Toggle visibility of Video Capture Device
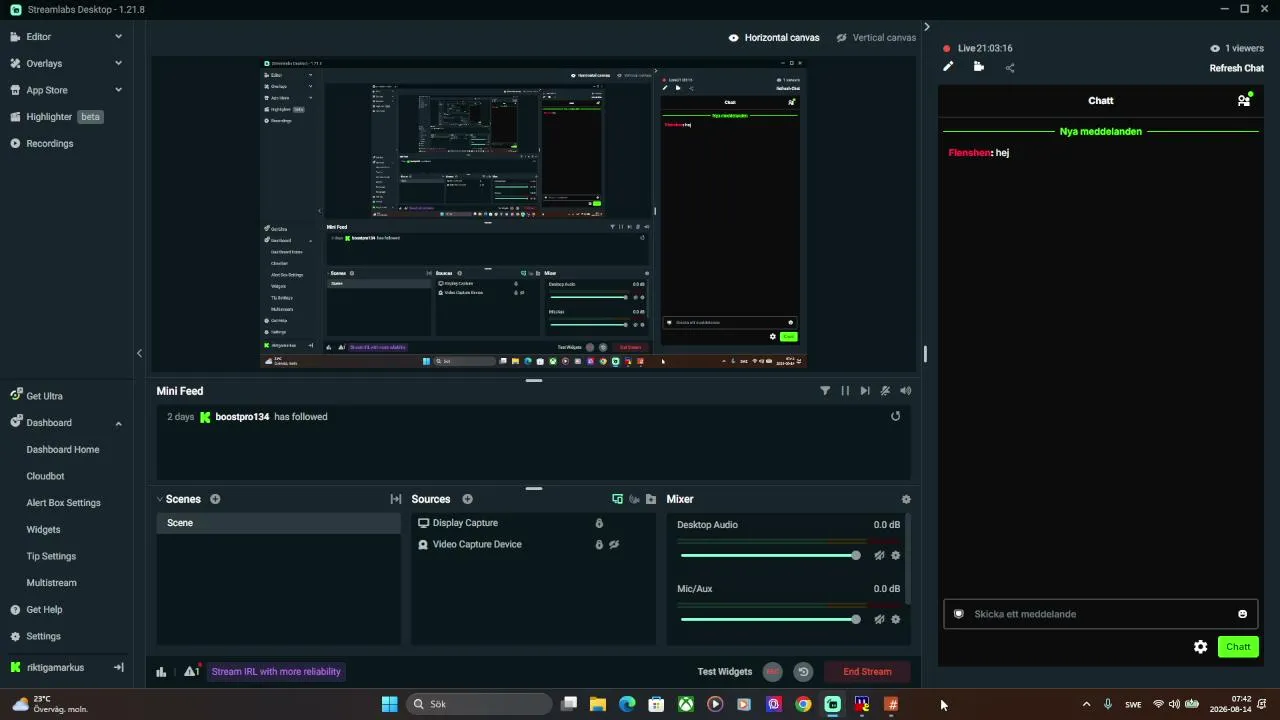The image size is (1280, 720). (x=615, y=545)
